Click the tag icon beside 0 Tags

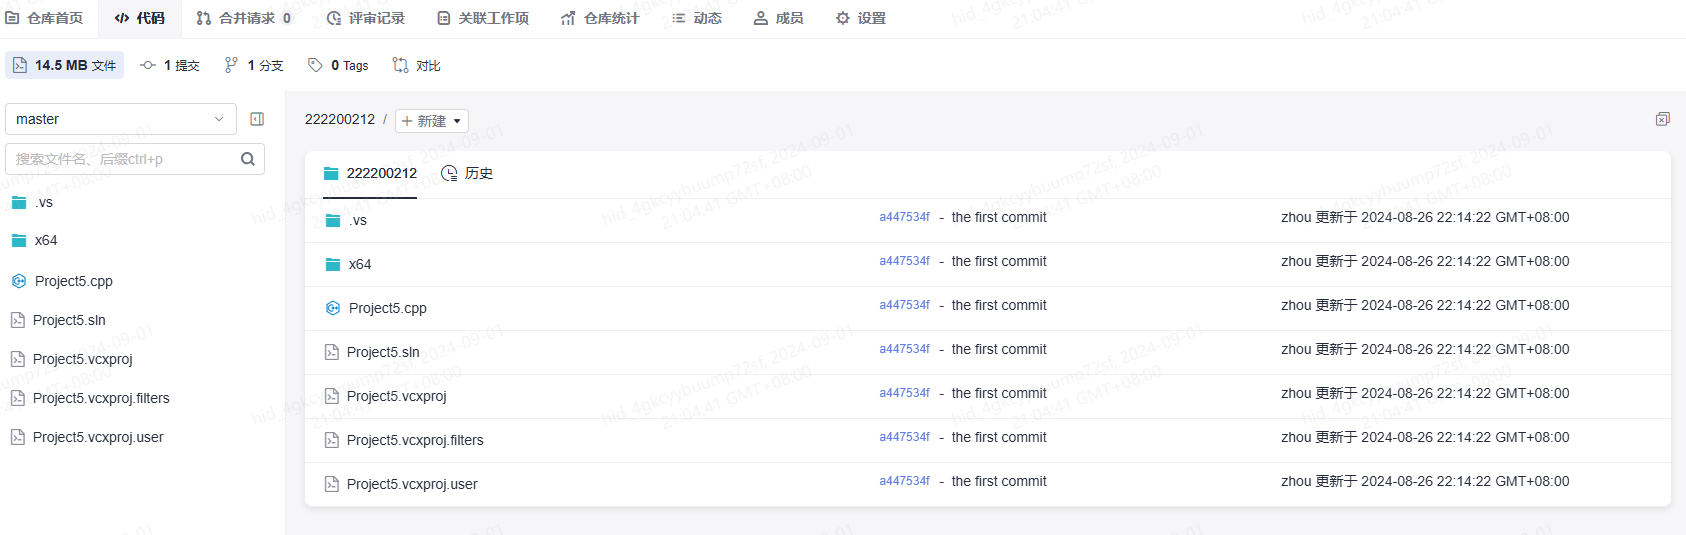315,65
